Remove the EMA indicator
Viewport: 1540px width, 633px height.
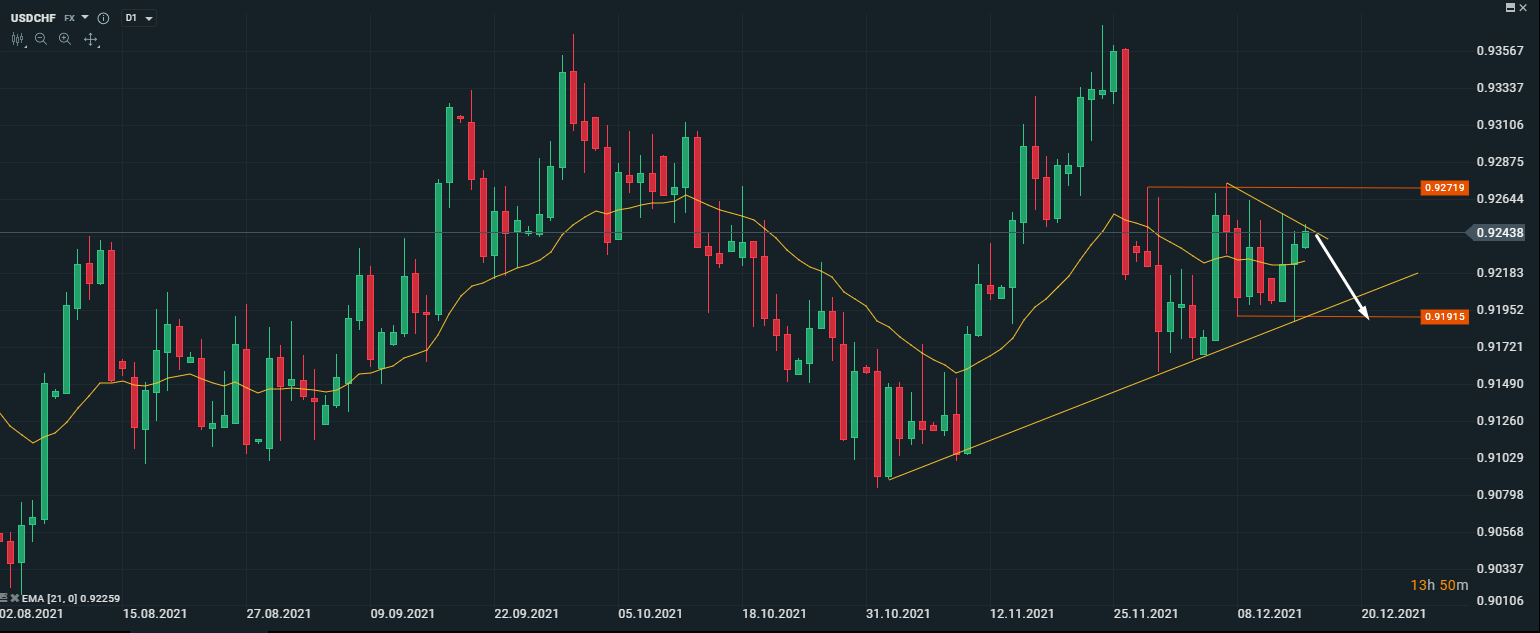pyautogui.click(x=15, y=597)
